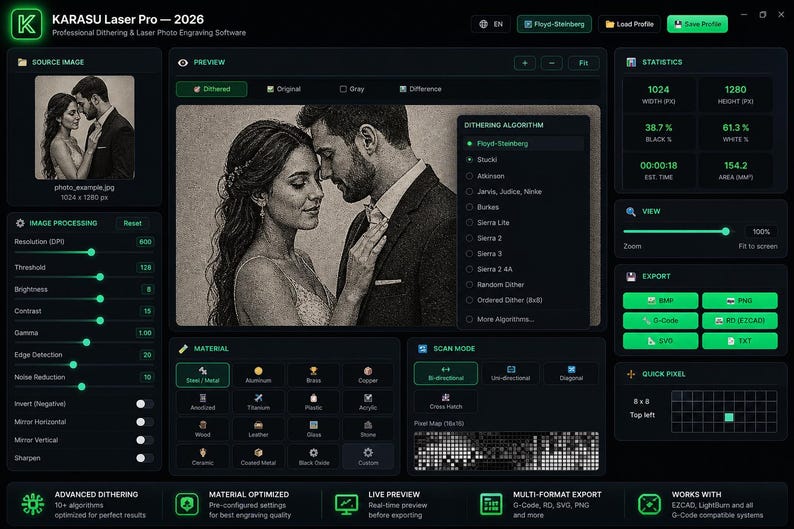The image size is (794, 529).
Task: Click the Load Profile button
Action: point(629,24)
